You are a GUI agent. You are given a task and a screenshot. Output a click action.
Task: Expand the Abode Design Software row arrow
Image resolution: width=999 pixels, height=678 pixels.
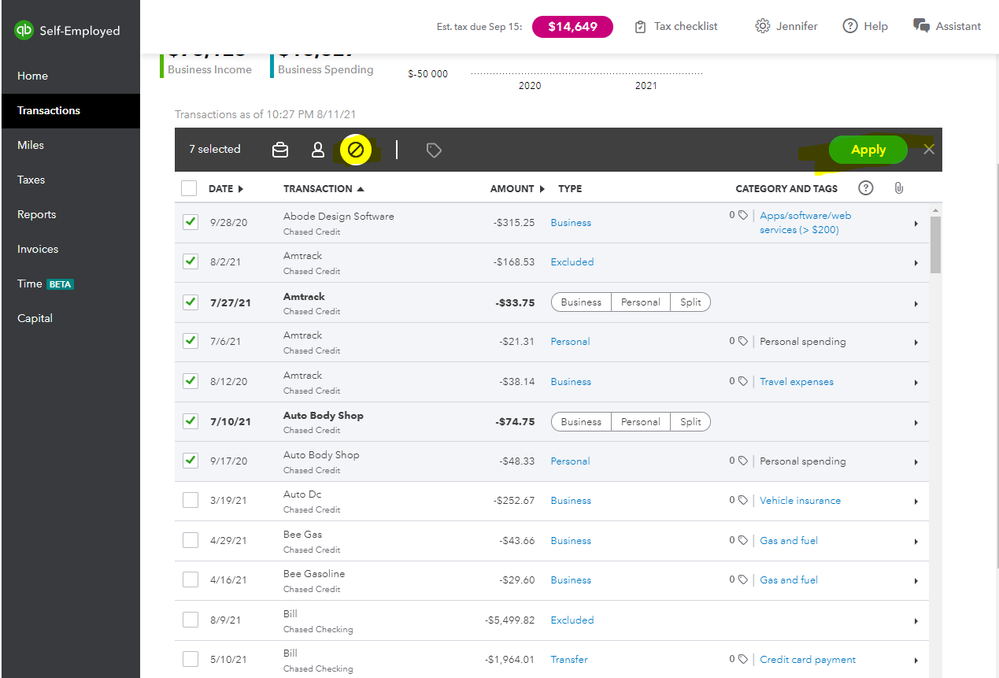(x=916, y=224)
